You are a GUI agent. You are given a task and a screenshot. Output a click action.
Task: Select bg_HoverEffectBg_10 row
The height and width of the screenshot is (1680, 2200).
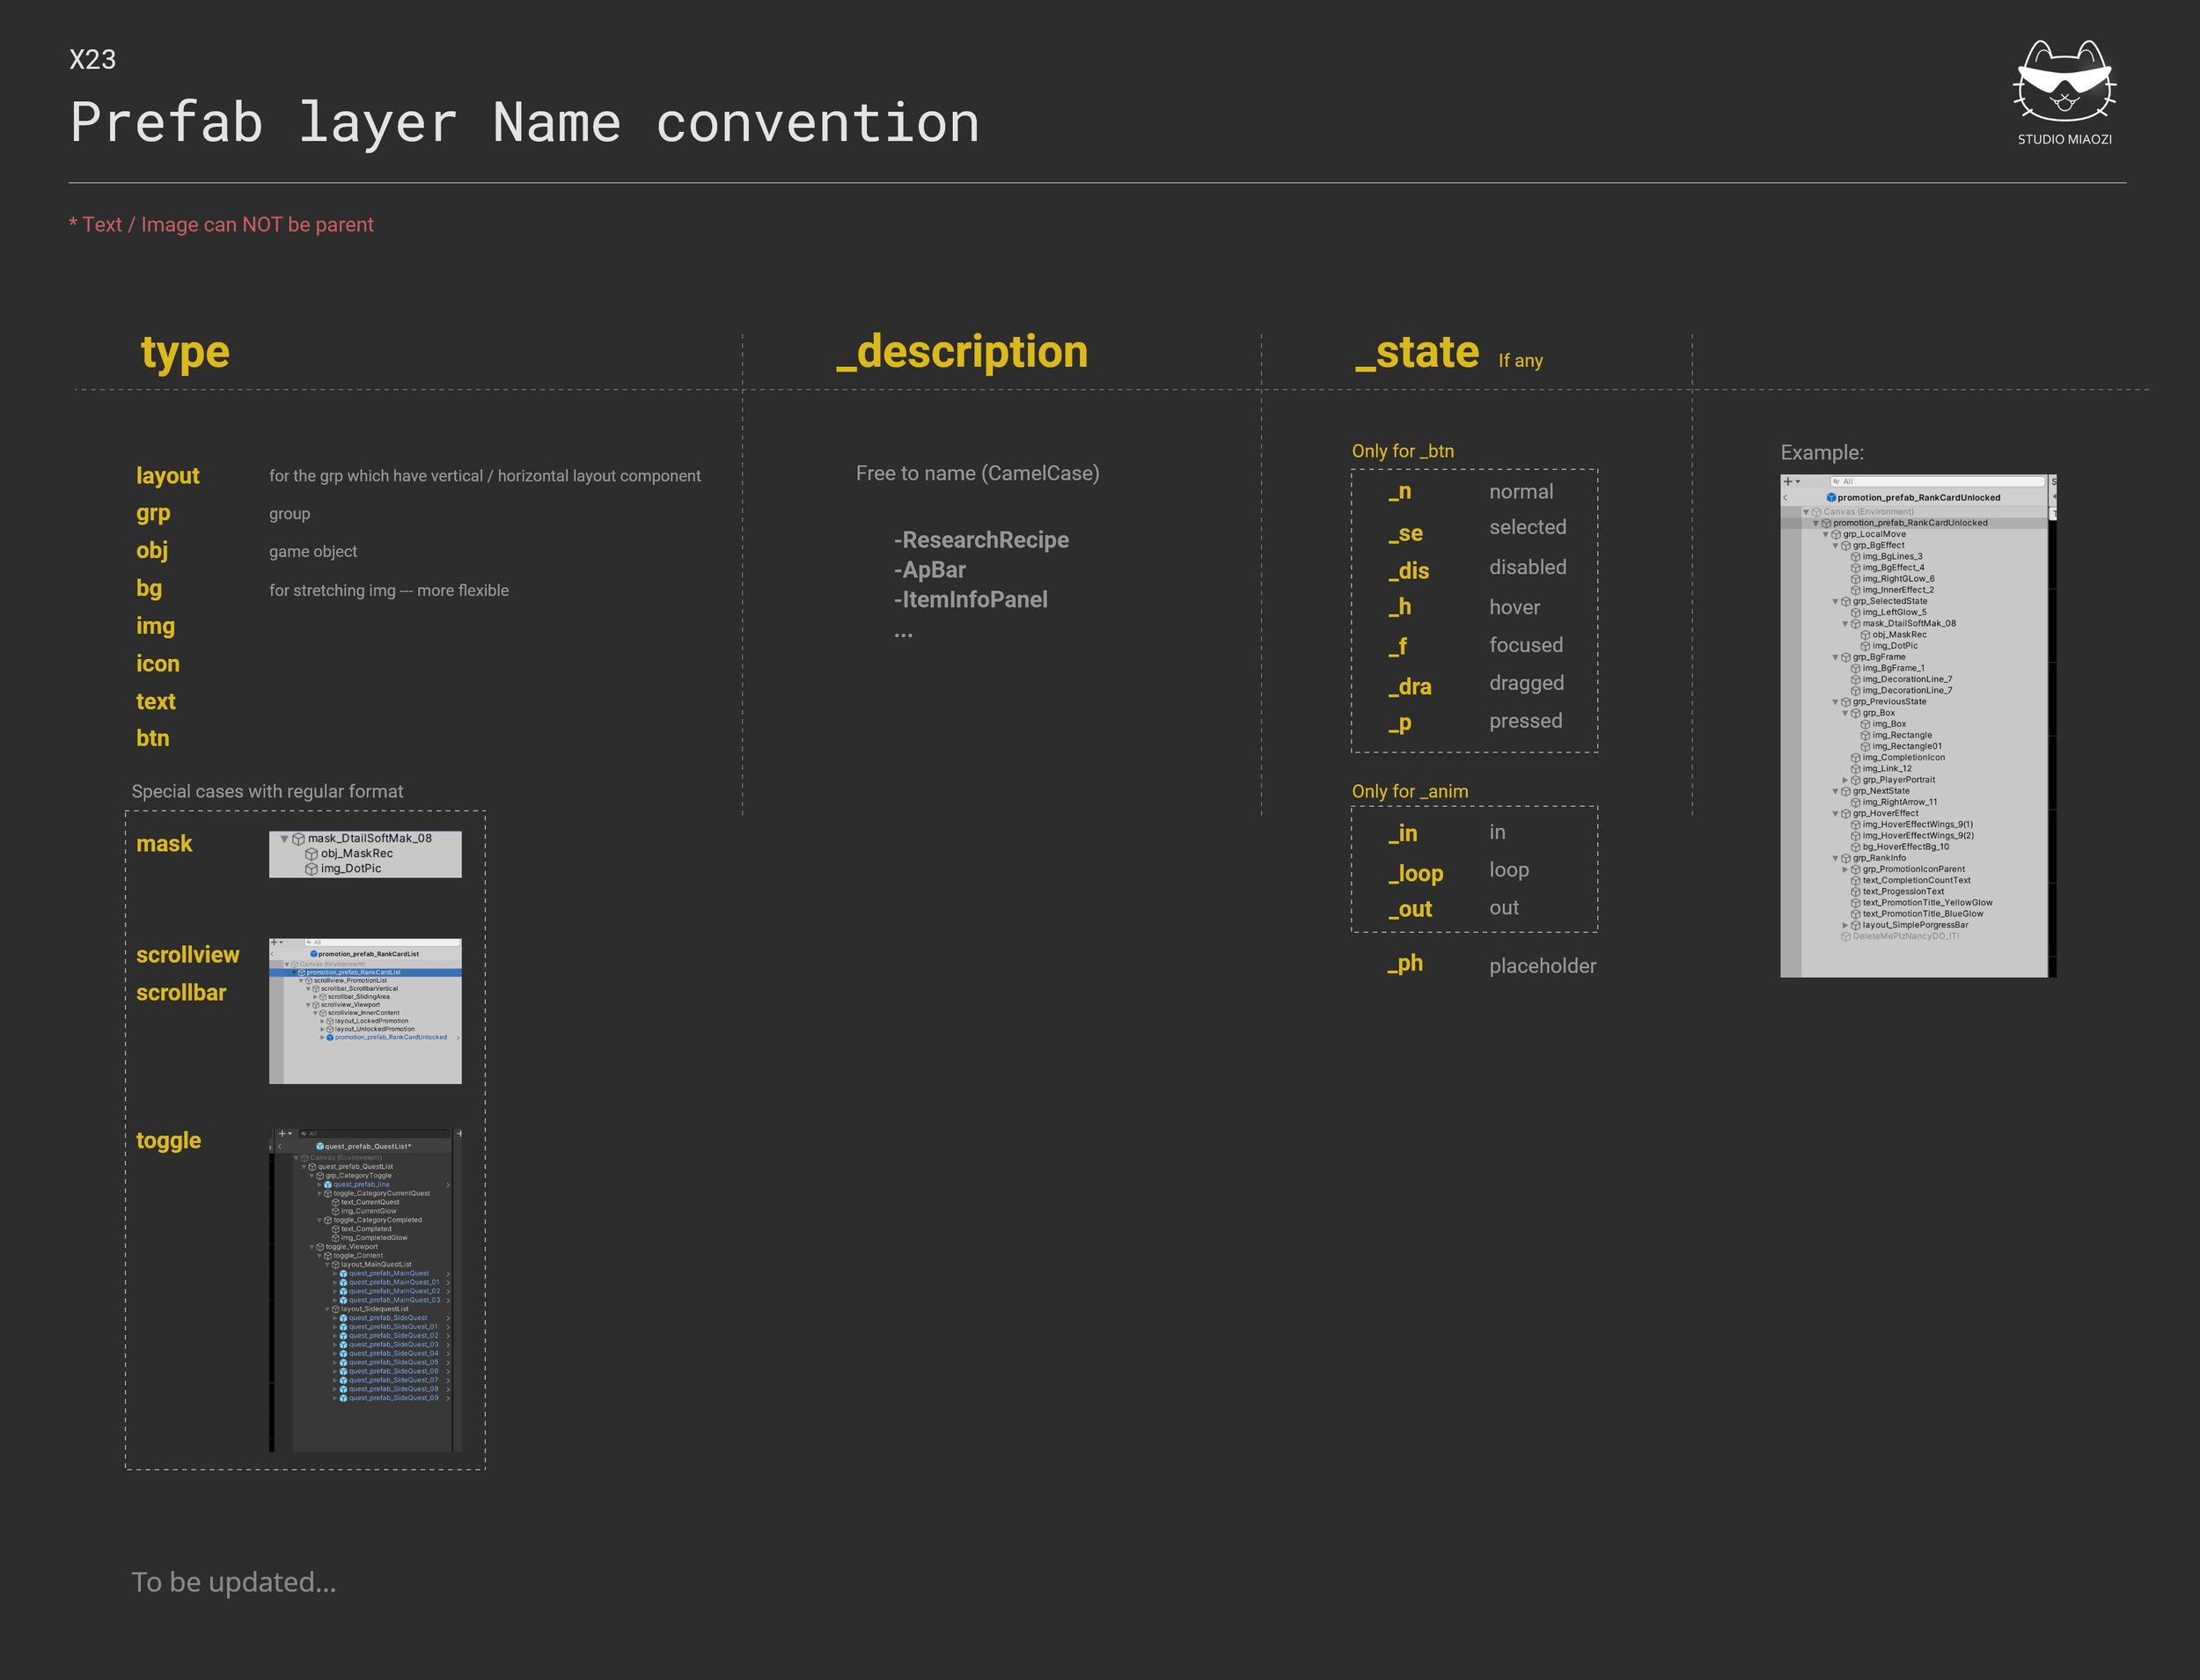pos(1906,847)
